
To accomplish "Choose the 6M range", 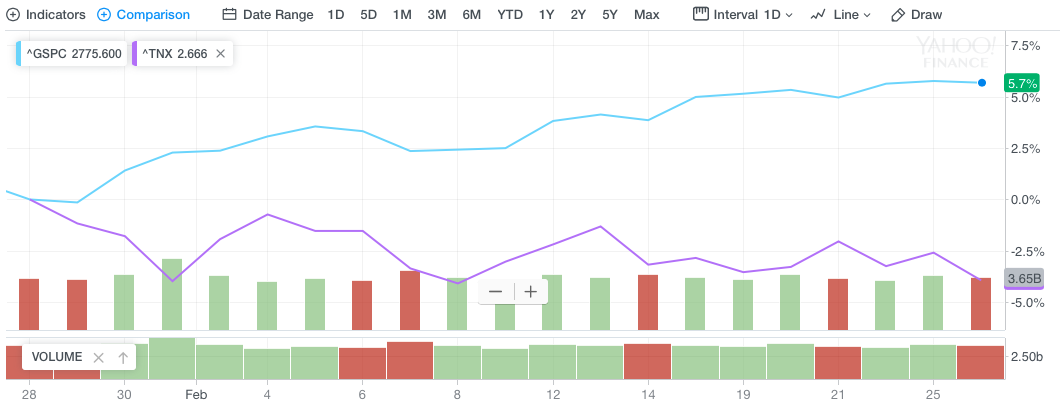I will click(x=470, y=15).
